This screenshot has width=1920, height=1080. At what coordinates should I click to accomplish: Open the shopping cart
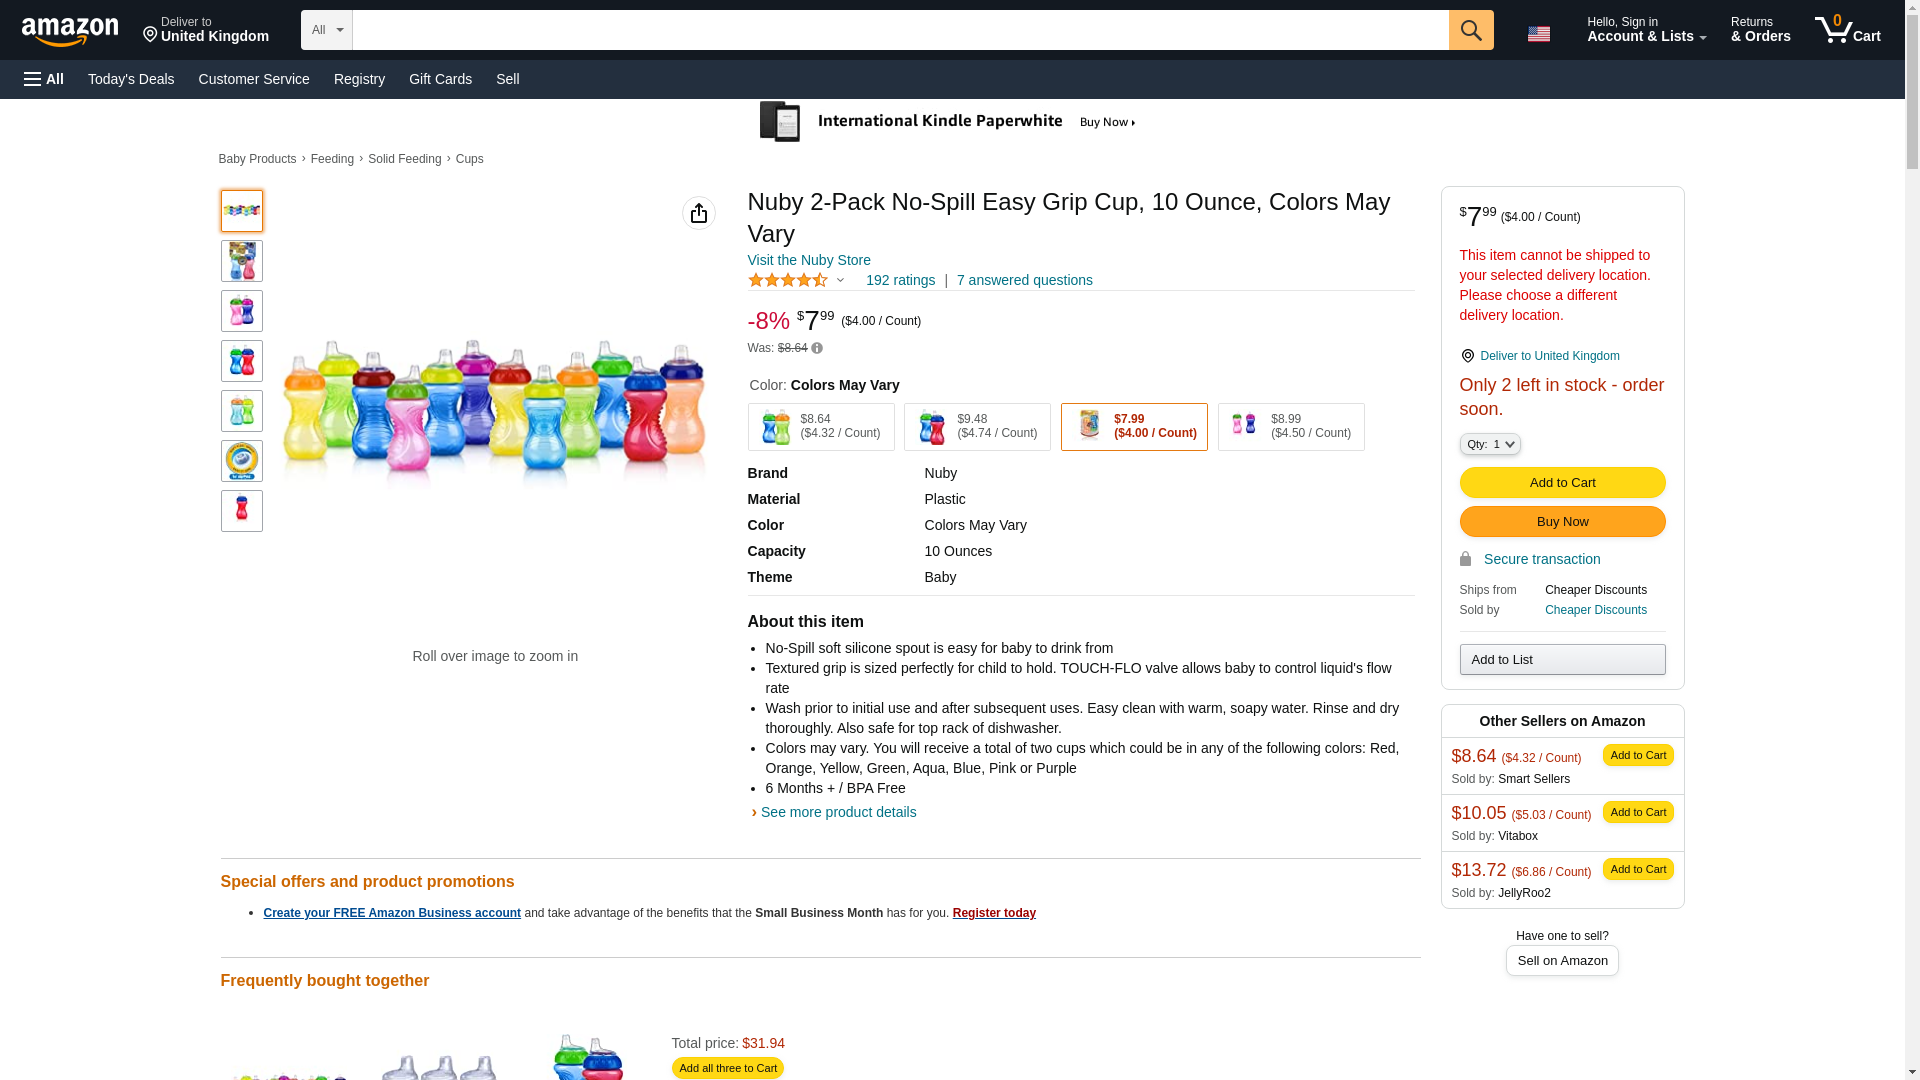pyautogui.click(x=1847, y=30)
